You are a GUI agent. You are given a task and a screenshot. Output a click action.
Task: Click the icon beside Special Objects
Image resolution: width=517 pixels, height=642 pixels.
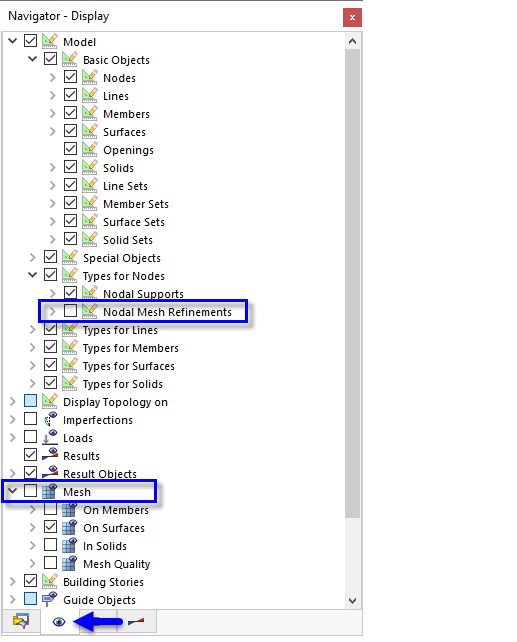[70, 257]
